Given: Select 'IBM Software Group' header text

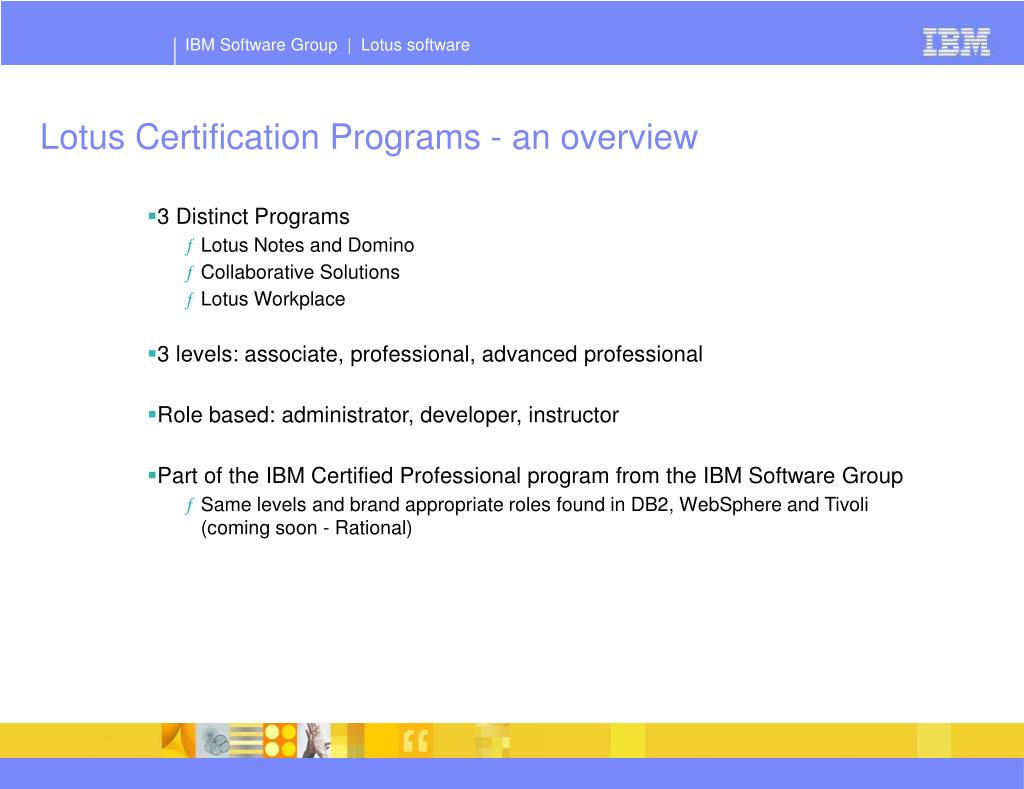Looking at the screenshot, I should click(x=261, y=45).
